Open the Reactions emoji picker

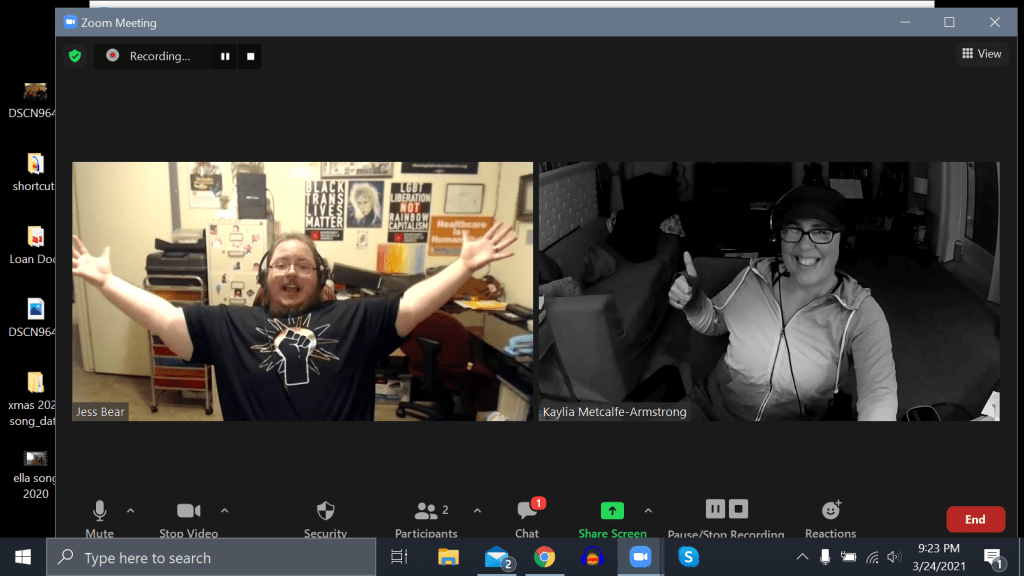830,512
